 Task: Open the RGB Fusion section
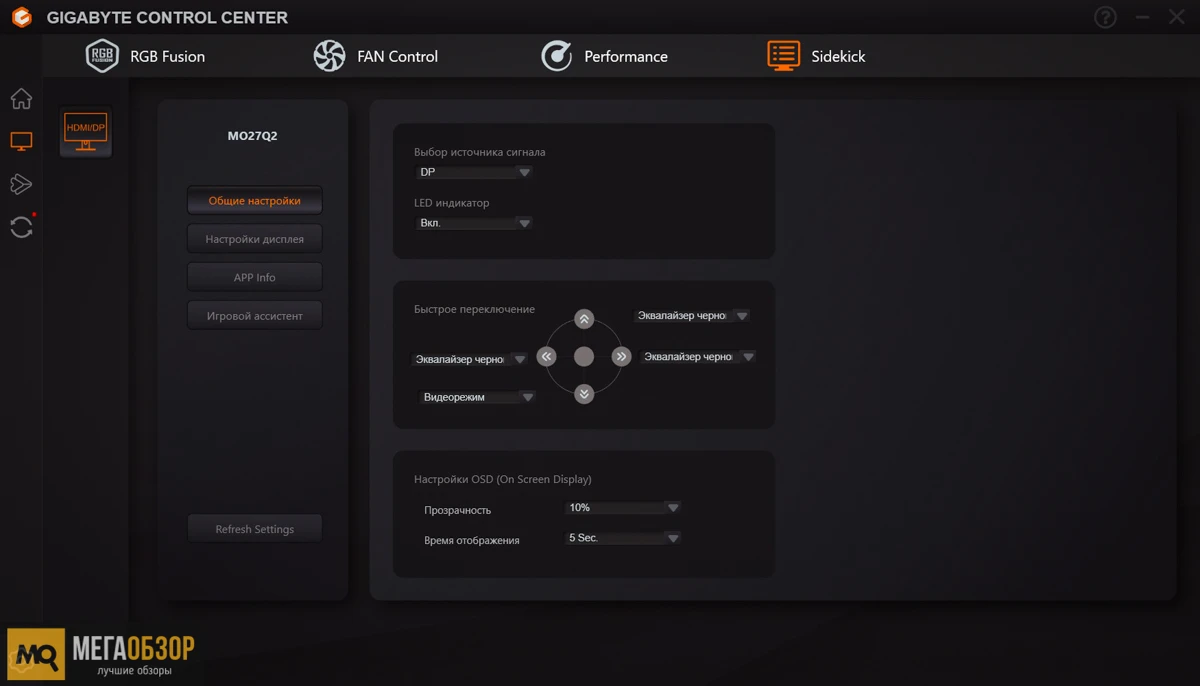[x=145, y=56]
